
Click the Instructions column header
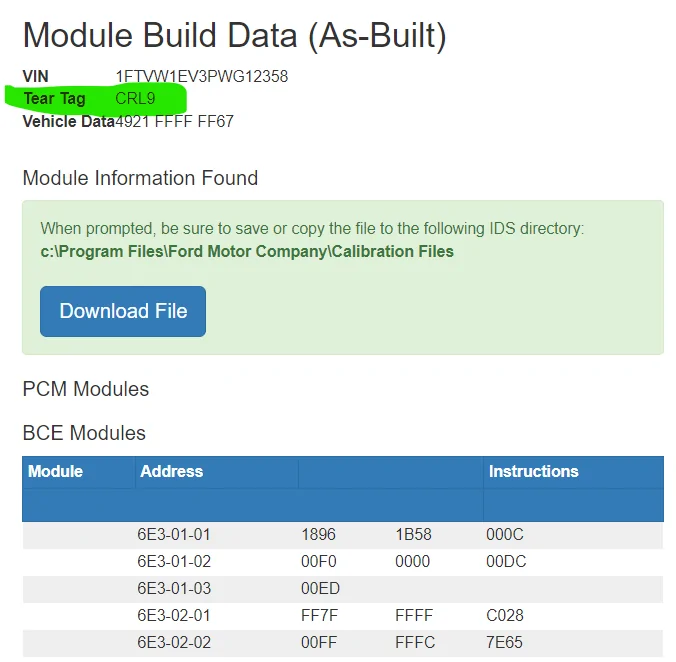[533, 471]
